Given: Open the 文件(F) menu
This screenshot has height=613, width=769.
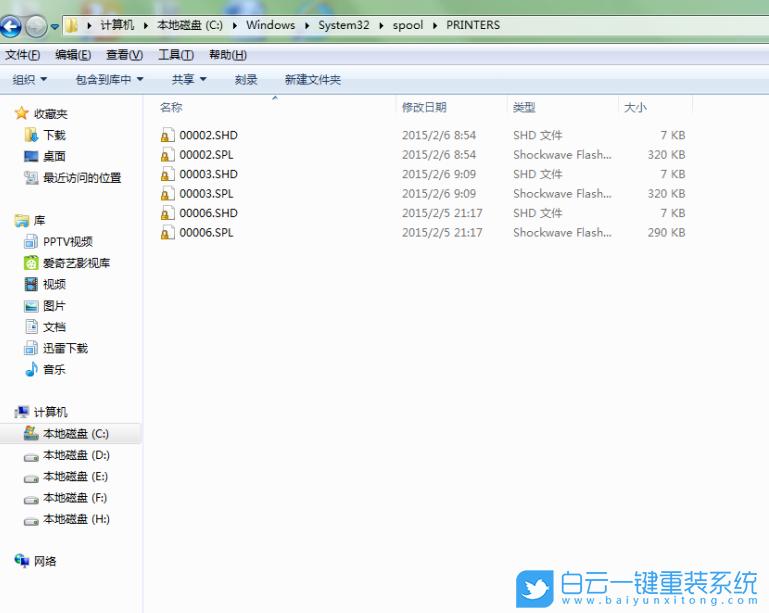Looking at the screenshot, I should click(23, 55).
